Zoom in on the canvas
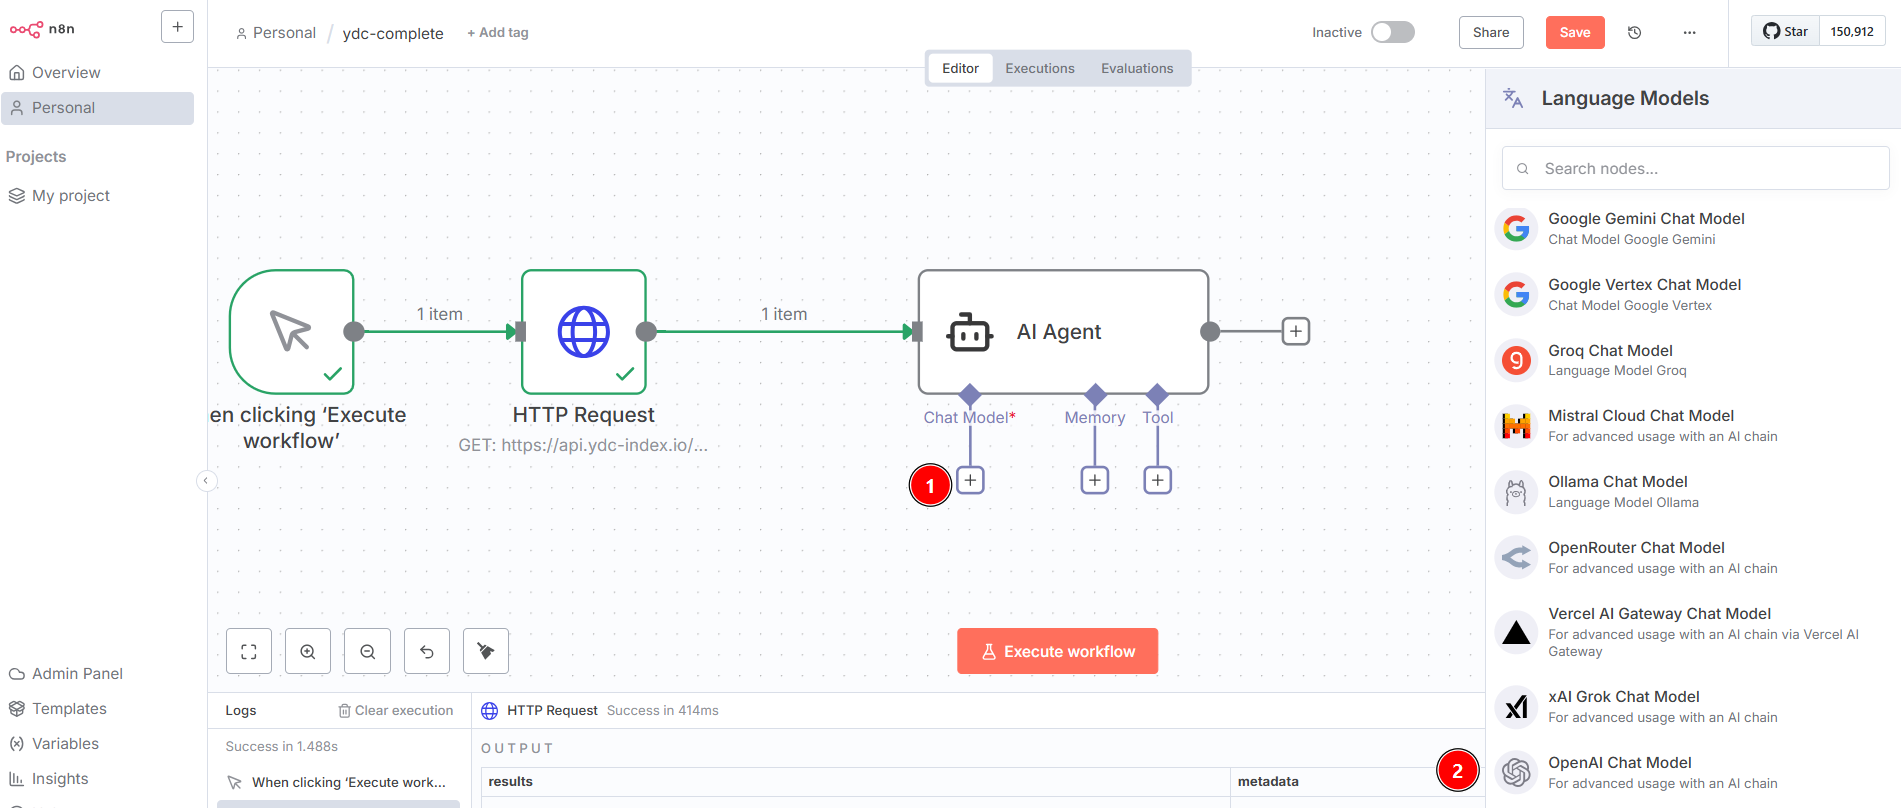 [308, 652]
